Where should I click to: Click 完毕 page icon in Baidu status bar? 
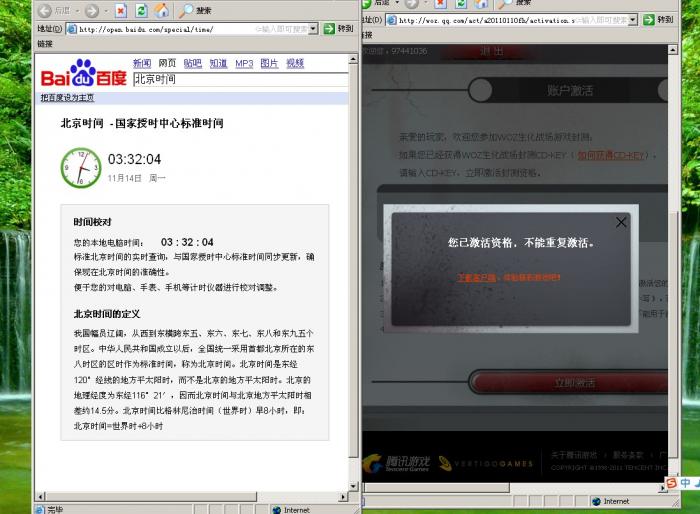coord(40,510)
